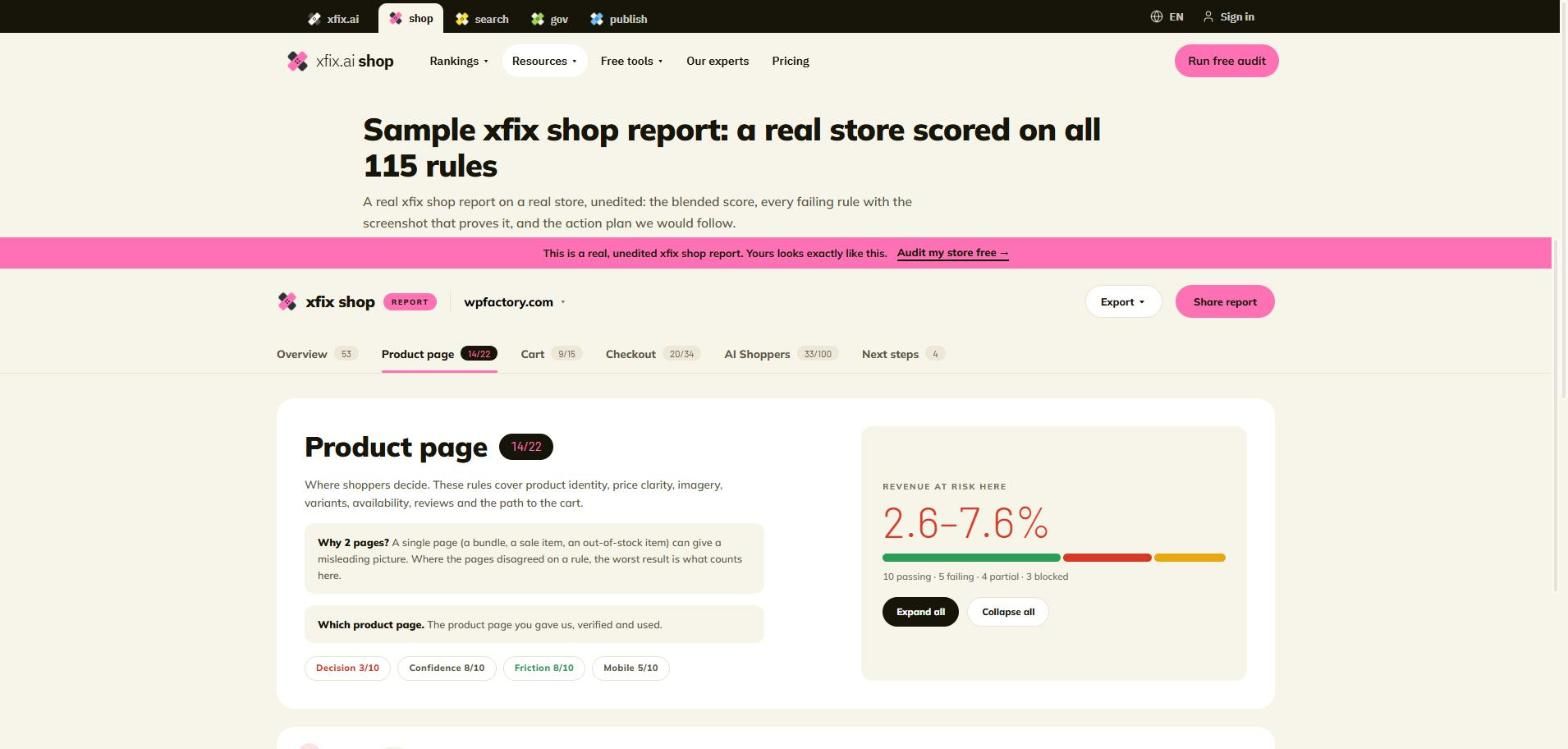Select the shop tab in top bar
The height and width of the screenshot is (749, 1568).
411,18
